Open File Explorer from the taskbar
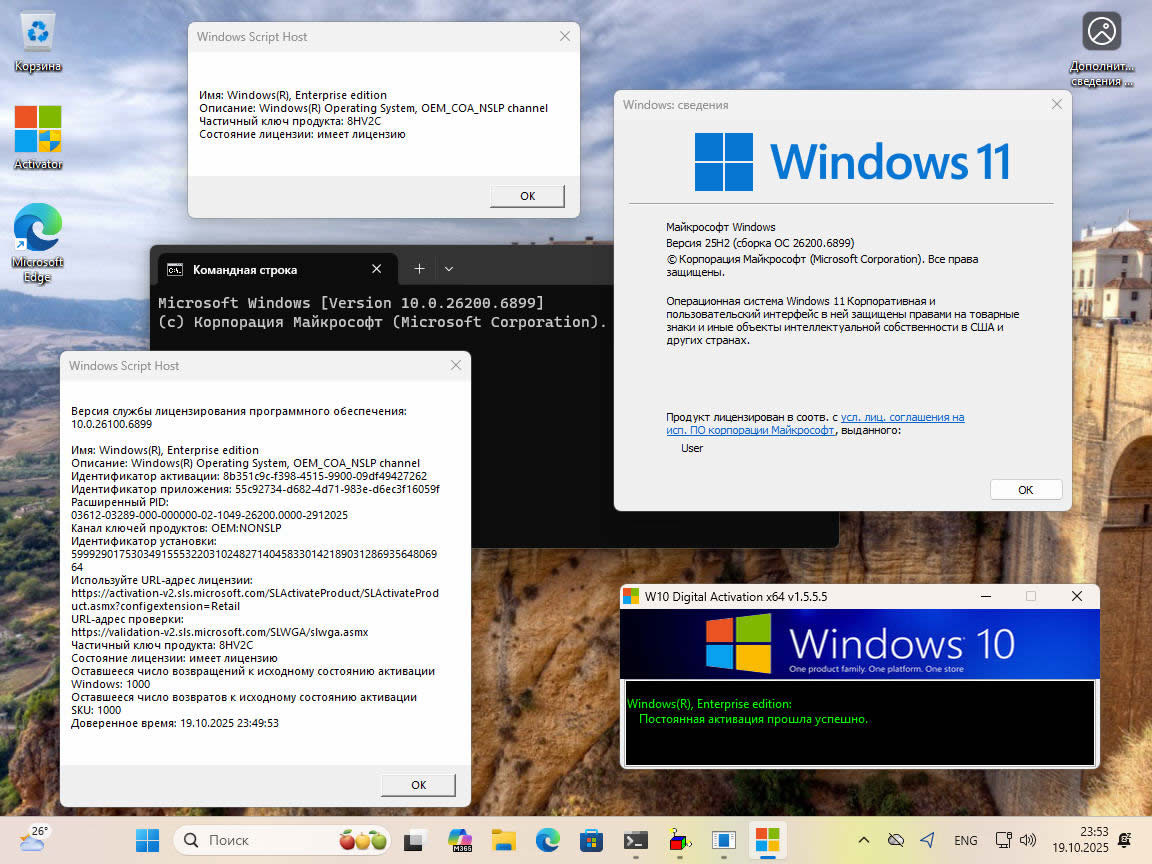 pyautogui.click(x=504, y=840)
